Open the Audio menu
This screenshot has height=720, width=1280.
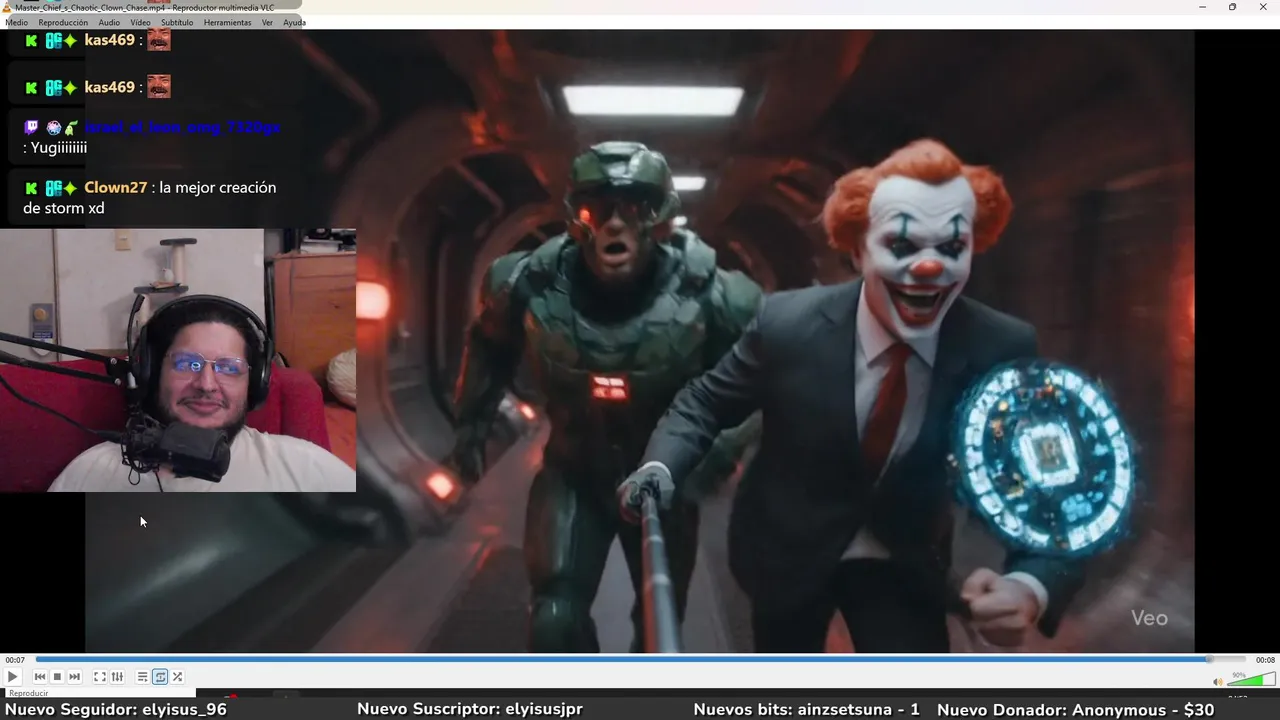(109, 22)
